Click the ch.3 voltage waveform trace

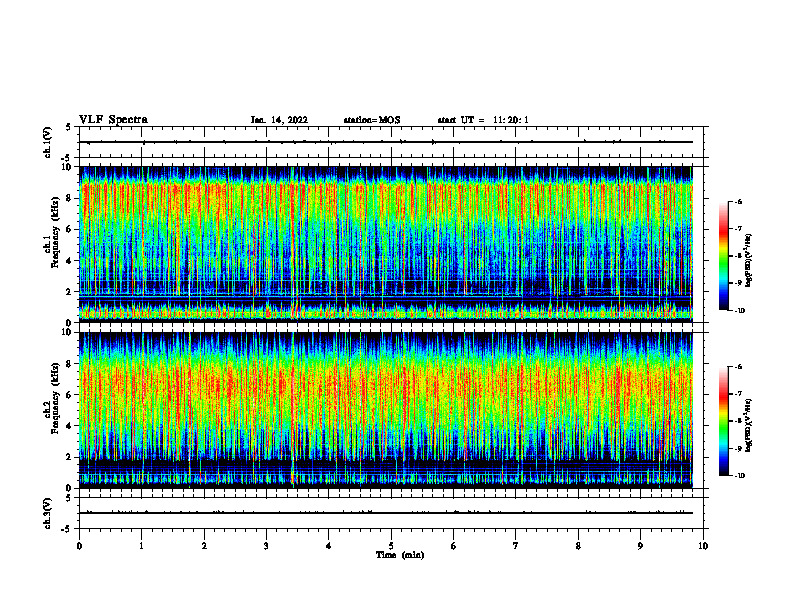pyautogui.click(x=386, y=513)
